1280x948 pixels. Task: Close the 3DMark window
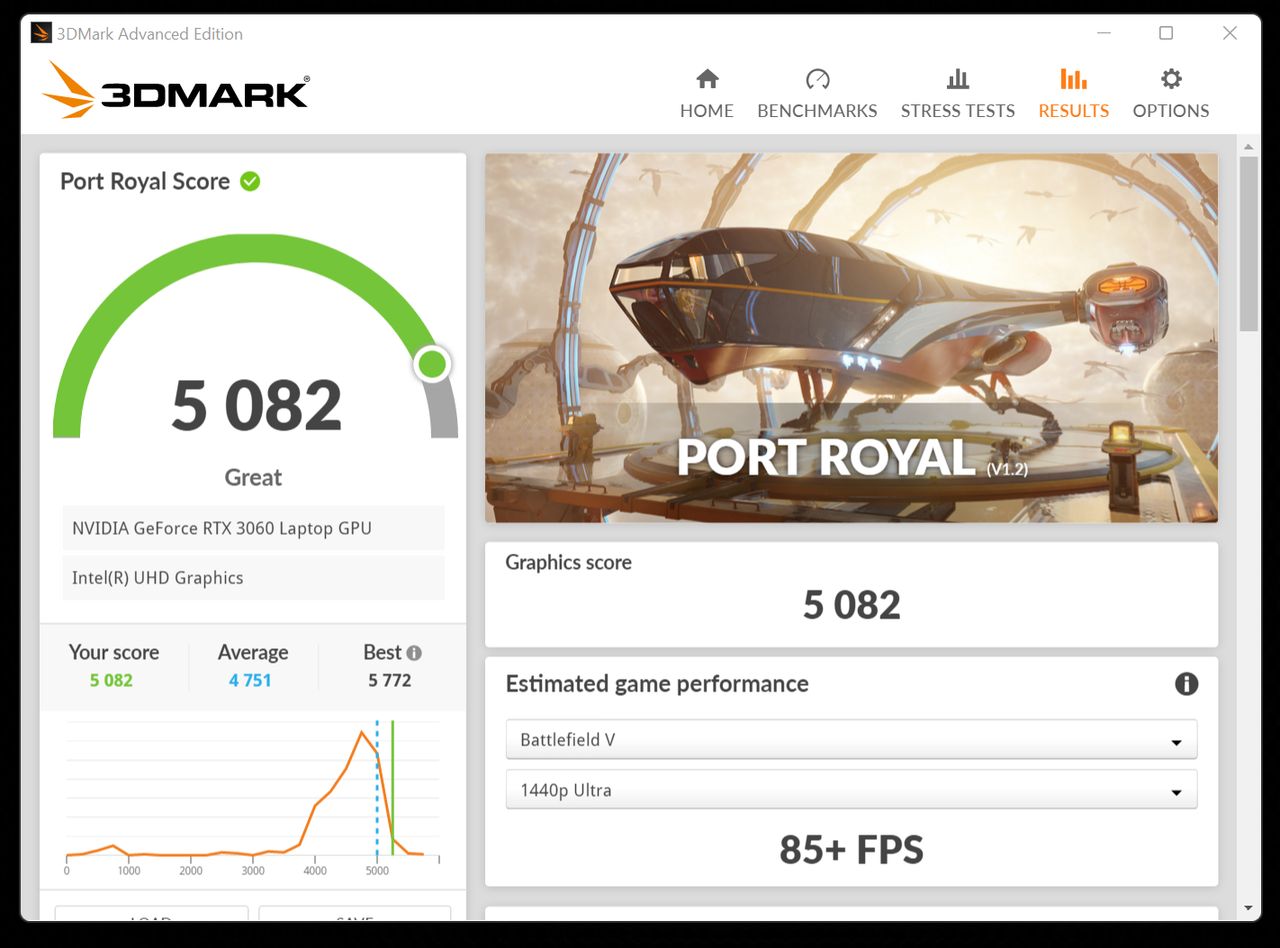tap(1230, 33)
